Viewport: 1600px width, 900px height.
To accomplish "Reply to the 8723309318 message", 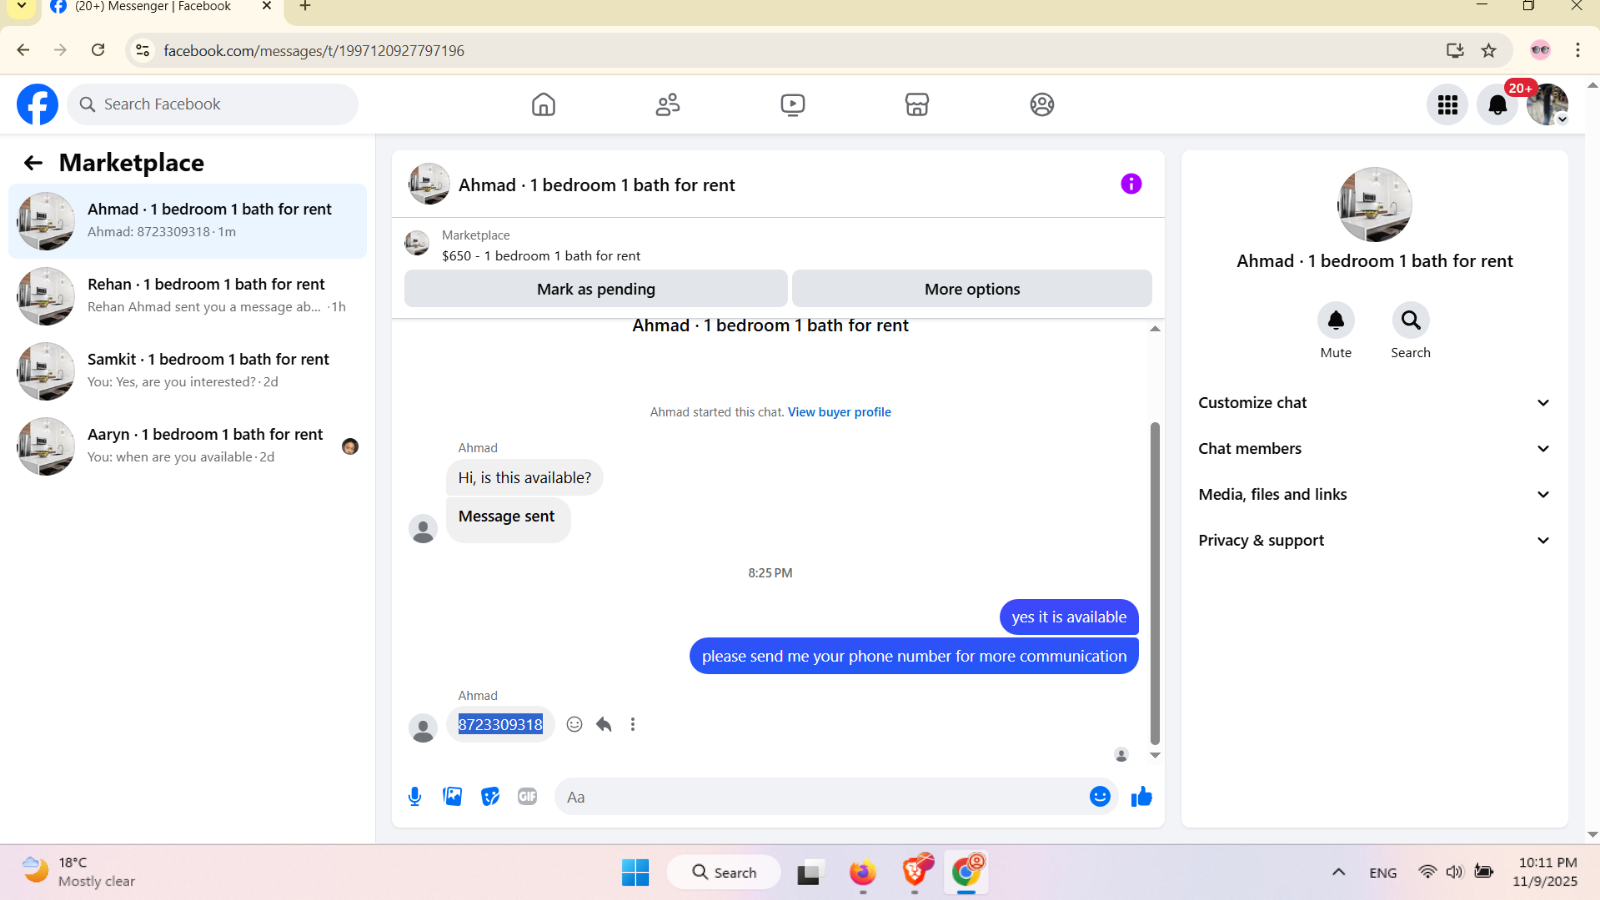I will tap(604, 724).
